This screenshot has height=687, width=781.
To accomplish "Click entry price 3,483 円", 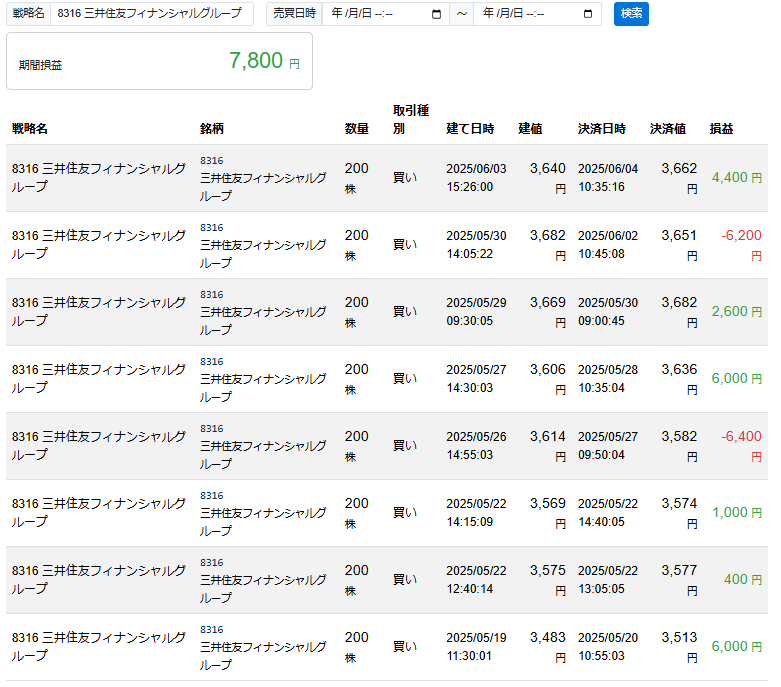I will coord(547,647).
